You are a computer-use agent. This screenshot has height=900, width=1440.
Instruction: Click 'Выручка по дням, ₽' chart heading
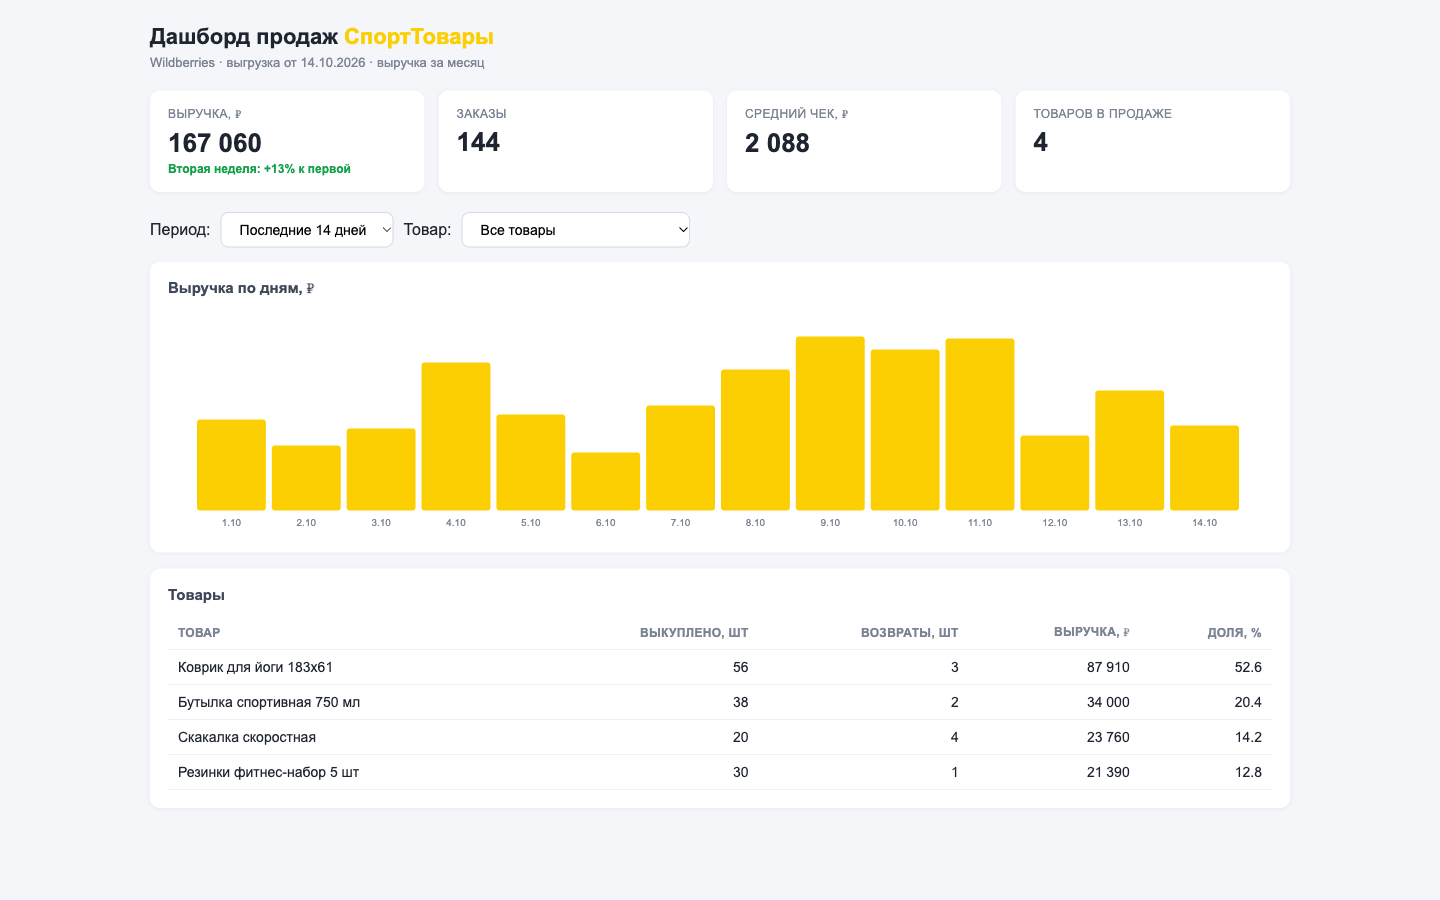[241, 288]
